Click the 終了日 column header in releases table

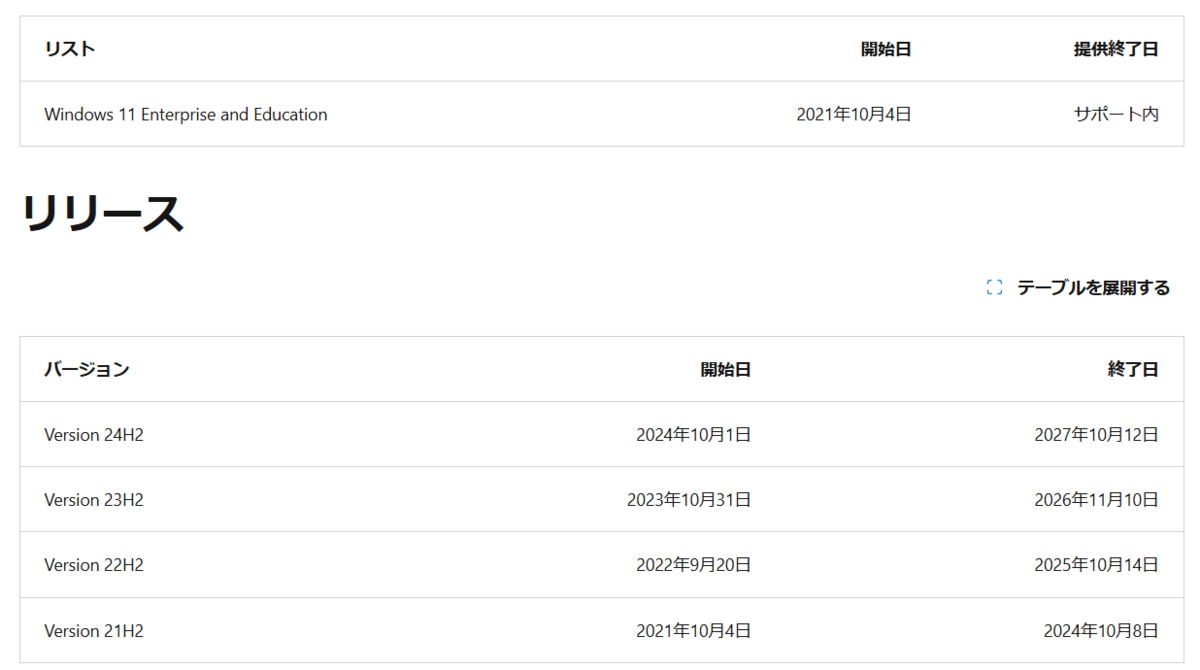[1133, 369]
